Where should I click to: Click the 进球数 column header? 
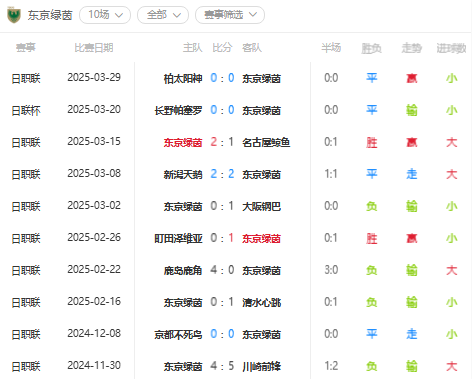452,48
